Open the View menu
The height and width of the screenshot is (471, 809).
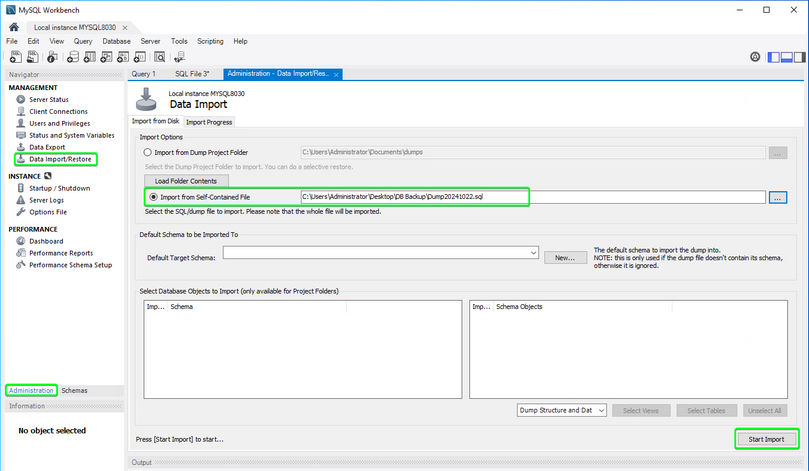[57, 41]
